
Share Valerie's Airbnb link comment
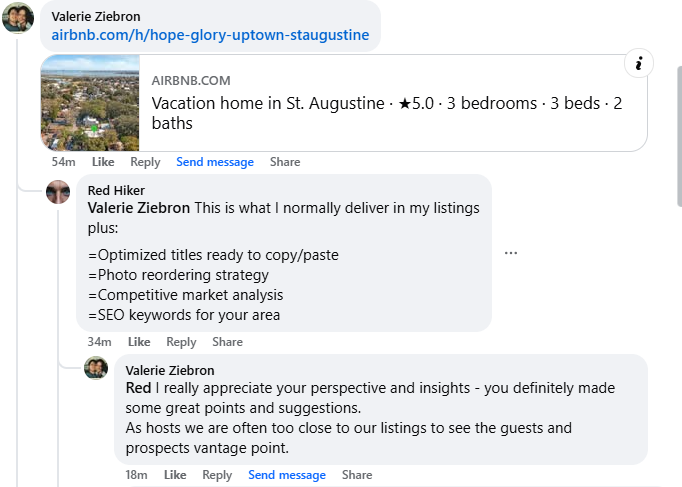click(x=285, y=162)
